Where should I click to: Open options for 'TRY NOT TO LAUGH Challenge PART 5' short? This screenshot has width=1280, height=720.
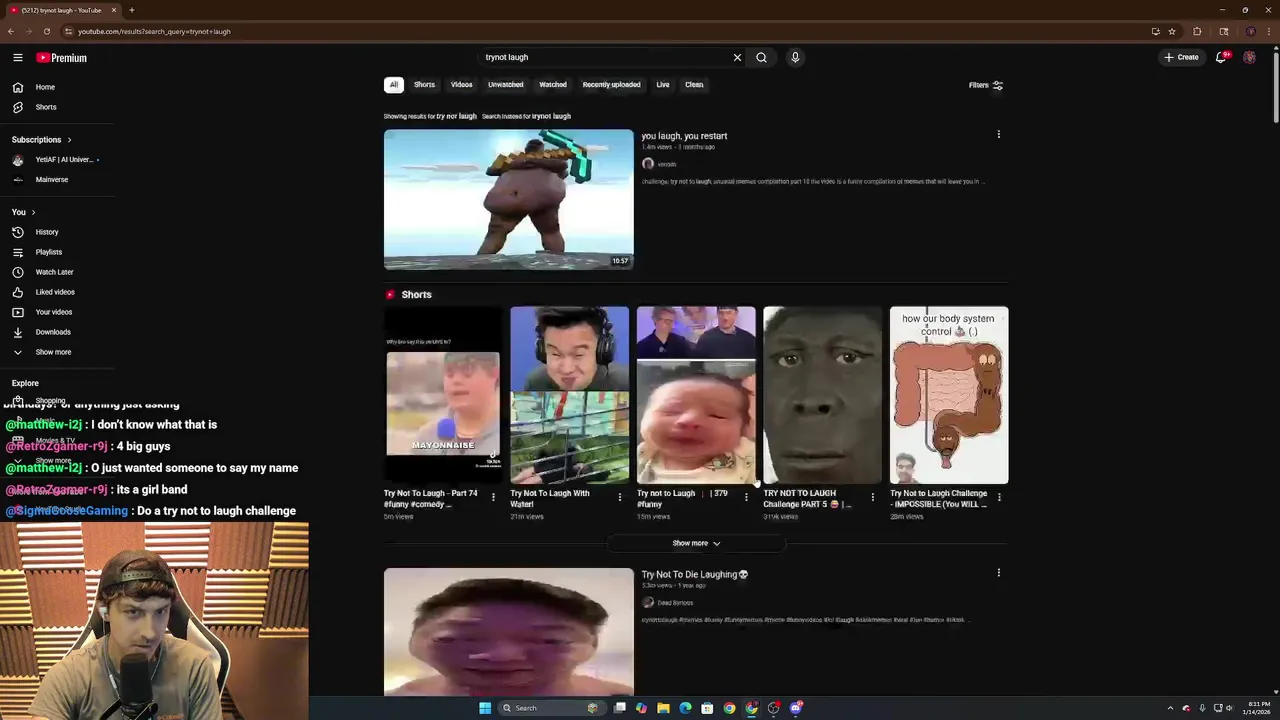tap(872, 497)
